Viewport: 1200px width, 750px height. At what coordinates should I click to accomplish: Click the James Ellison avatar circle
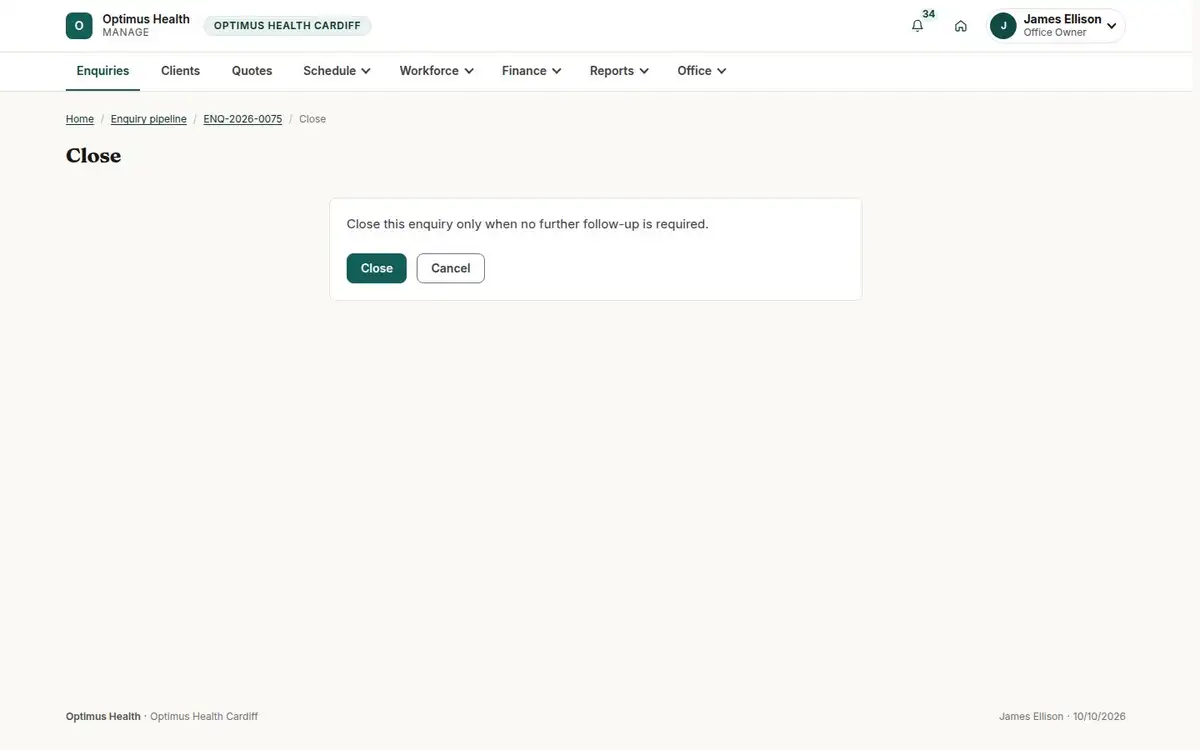pyautogui.click(x=1003, y=26)
